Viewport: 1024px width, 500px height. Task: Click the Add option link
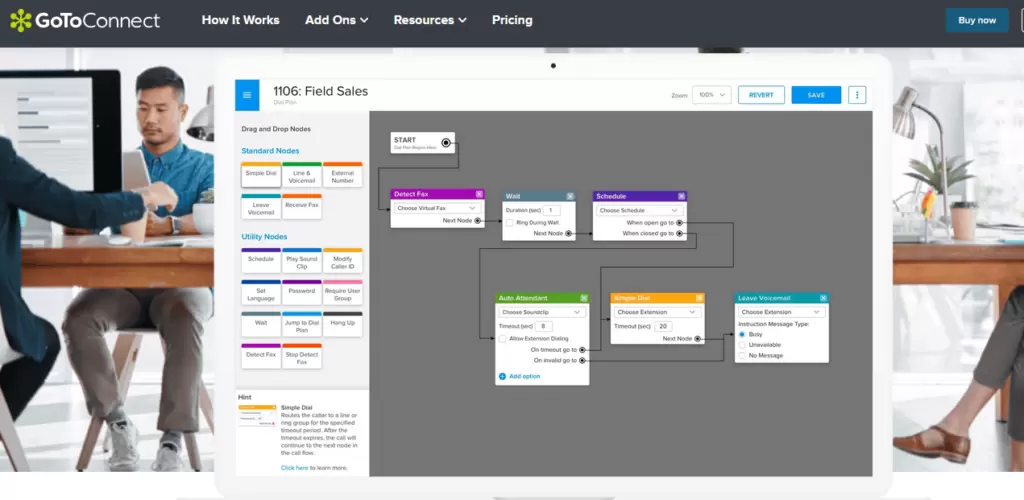click(x=525, y=377)
